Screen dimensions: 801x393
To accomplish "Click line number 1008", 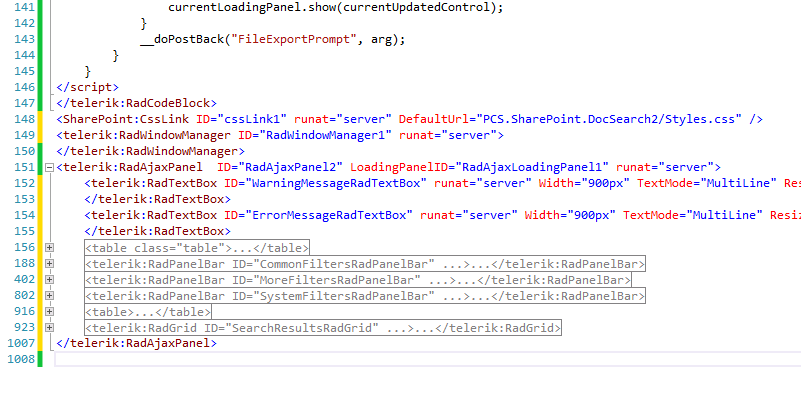I will pos(21,359).
